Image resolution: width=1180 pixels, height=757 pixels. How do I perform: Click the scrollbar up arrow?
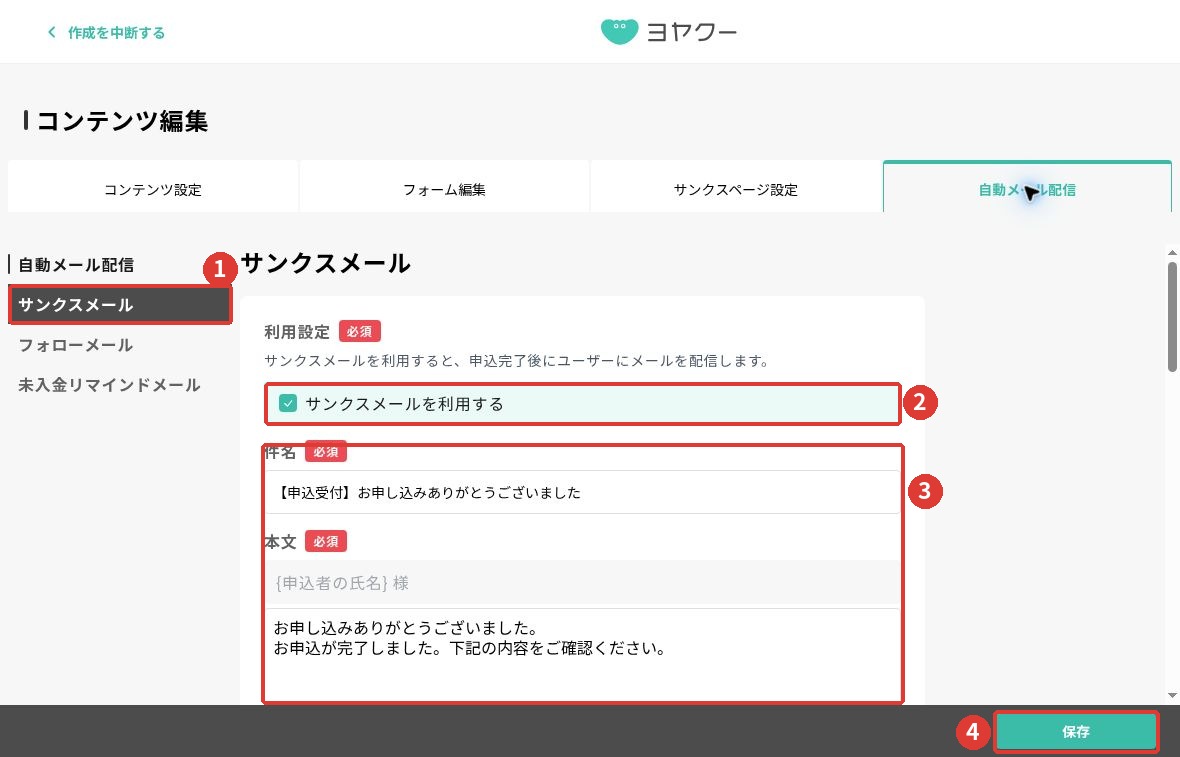point(1172,252)
